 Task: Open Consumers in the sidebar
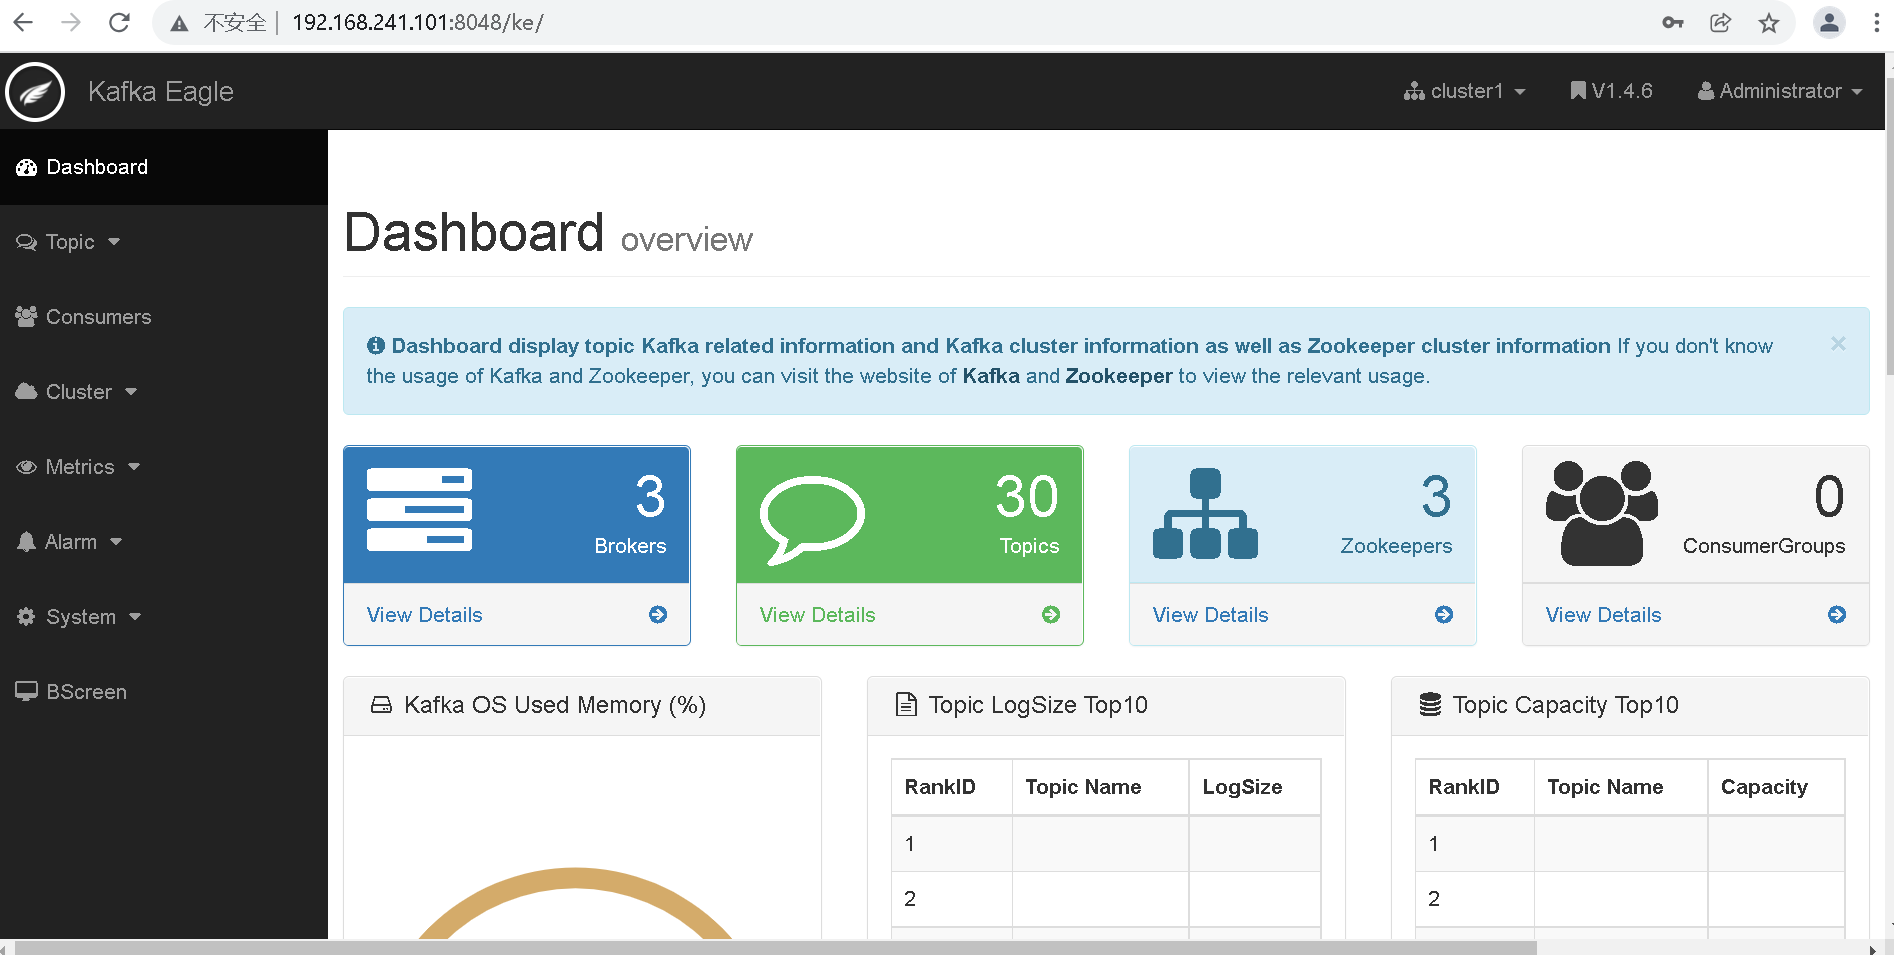coord(164,317)
